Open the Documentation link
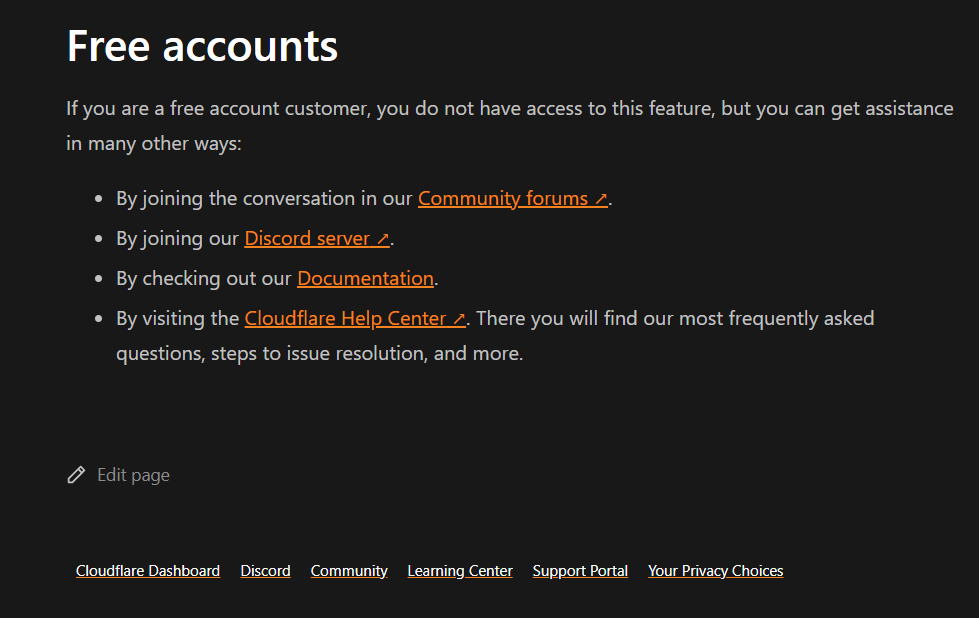 pyautogui.click(x=365, y=278)
